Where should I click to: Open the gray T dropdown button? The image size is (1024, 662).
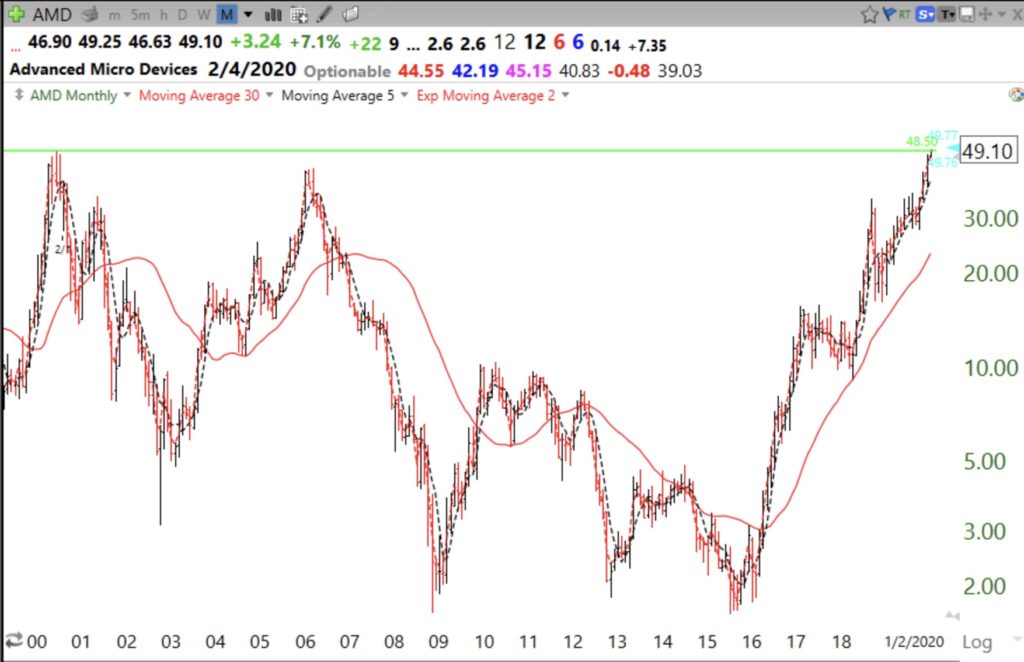click(x=948, y=14)
